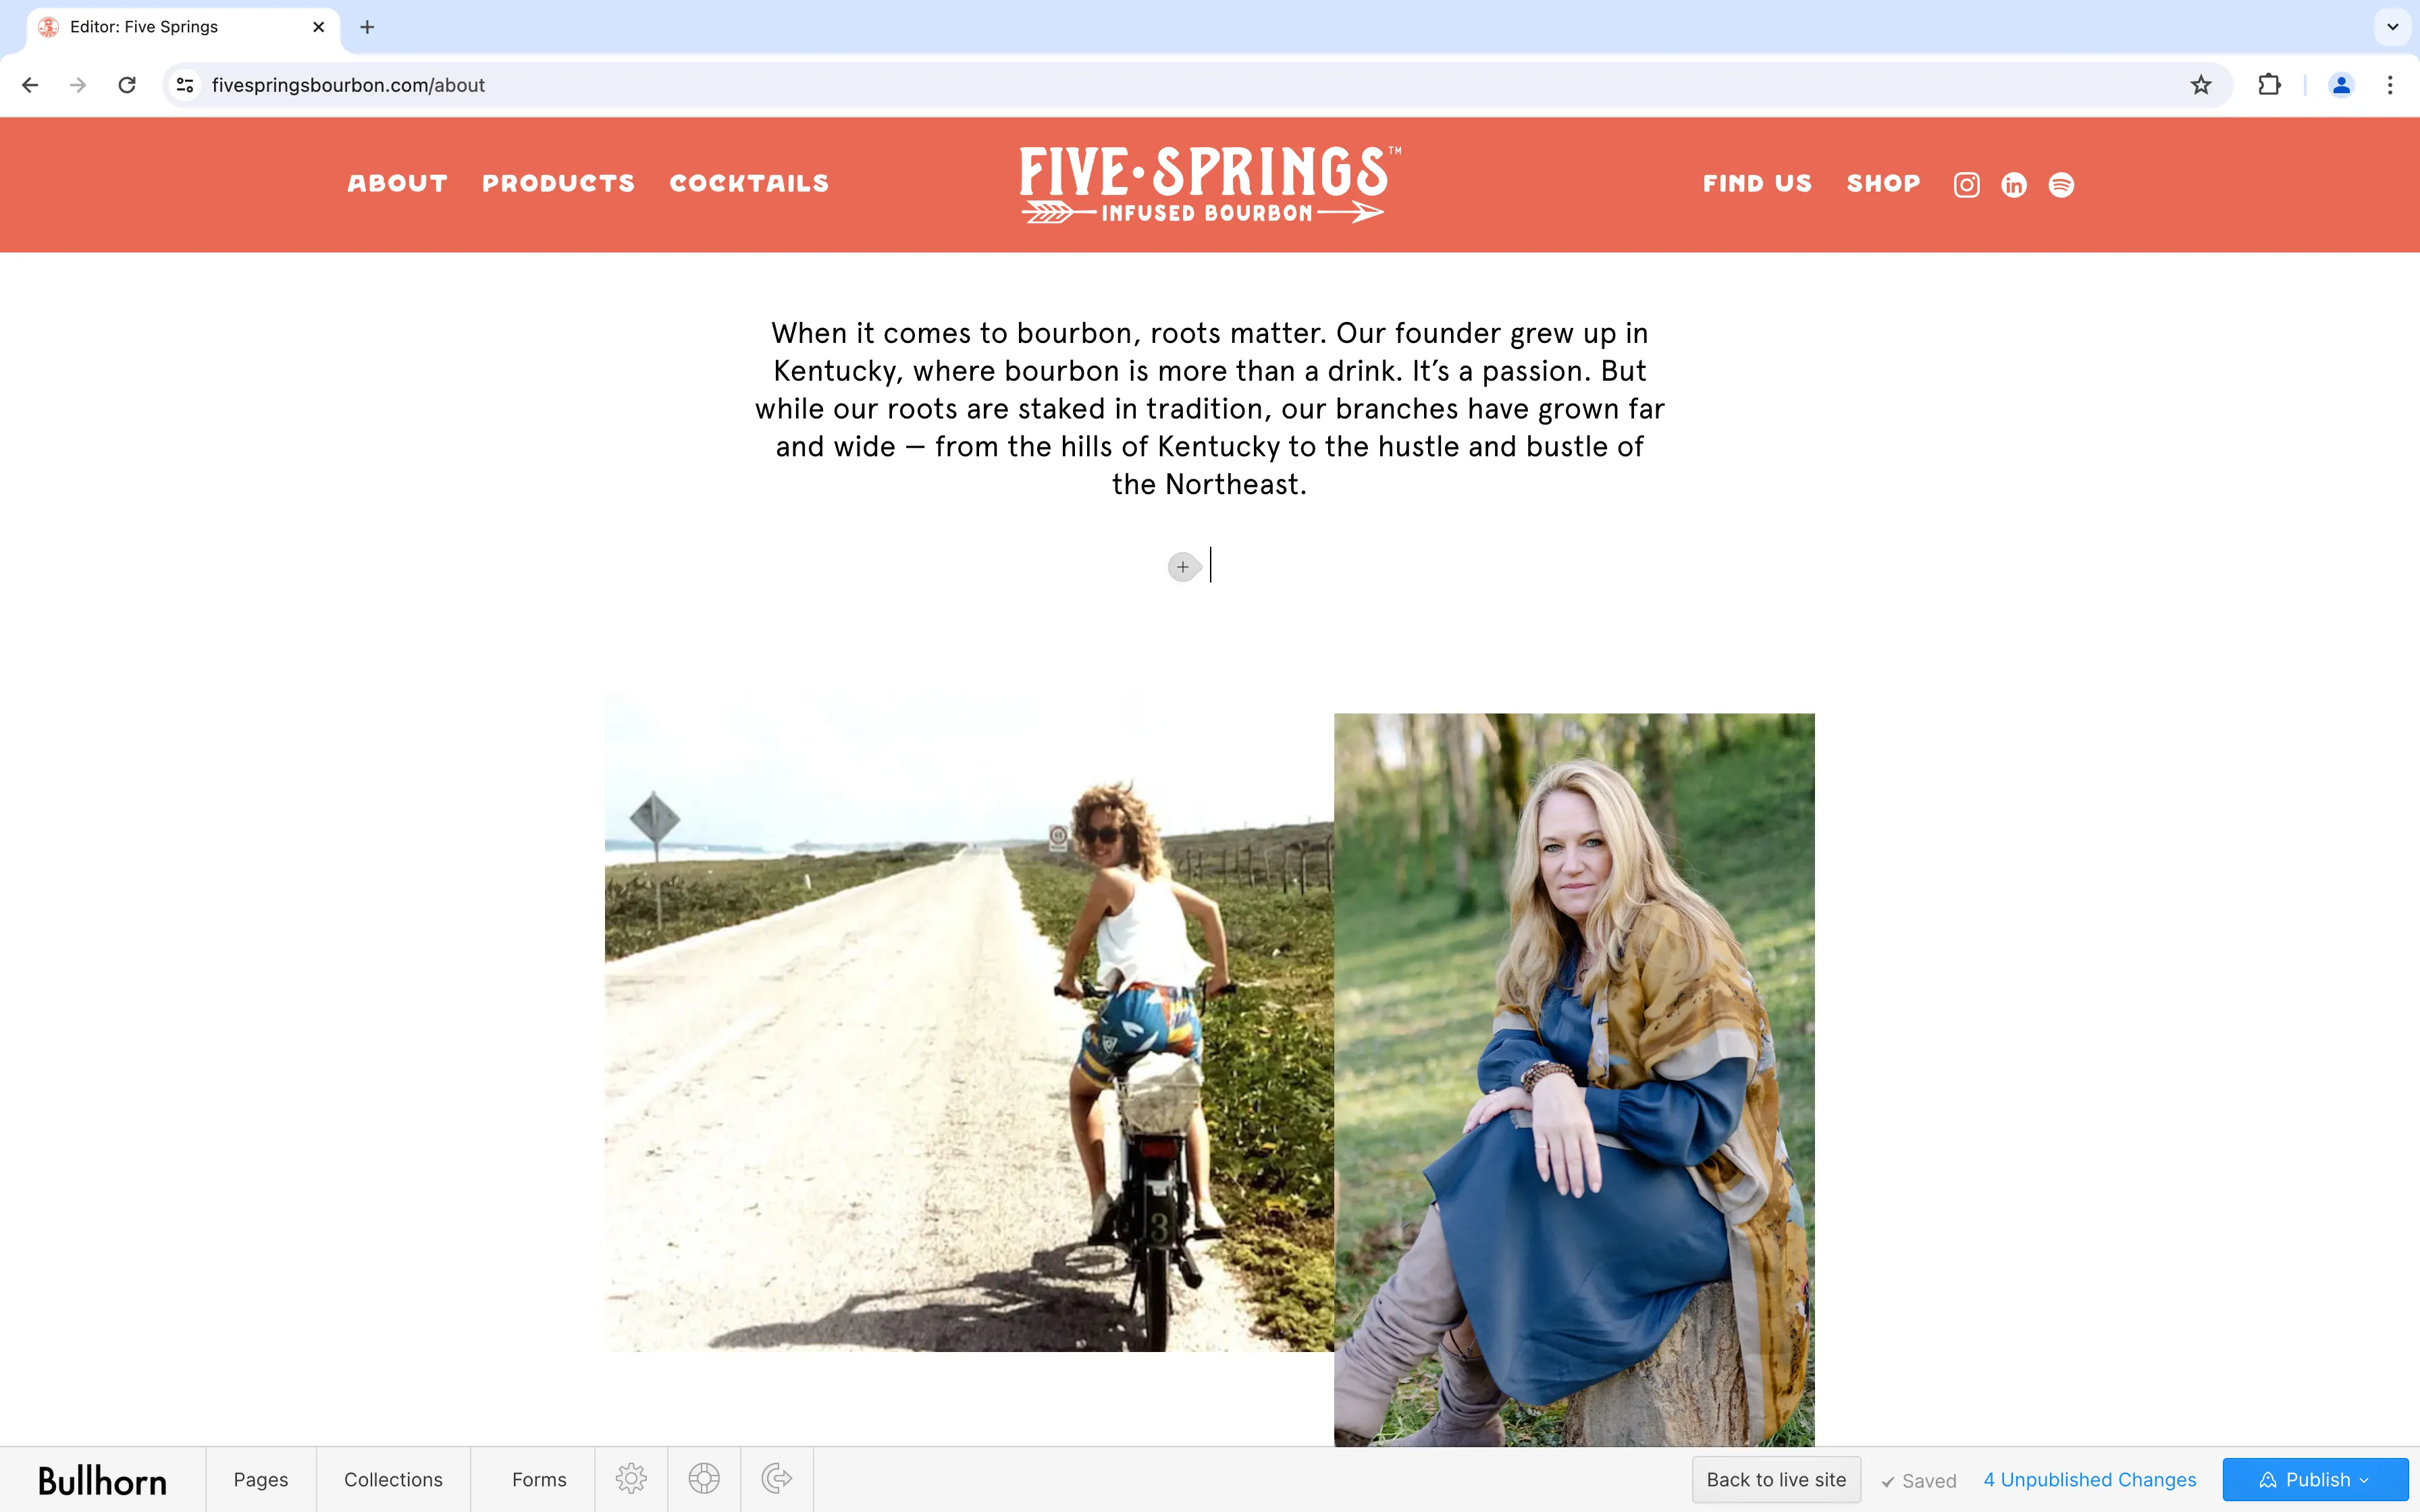The image size is (2420, 1512).
Task: Go to the Cocktails navigation link
Action: [x=749, y=183]
